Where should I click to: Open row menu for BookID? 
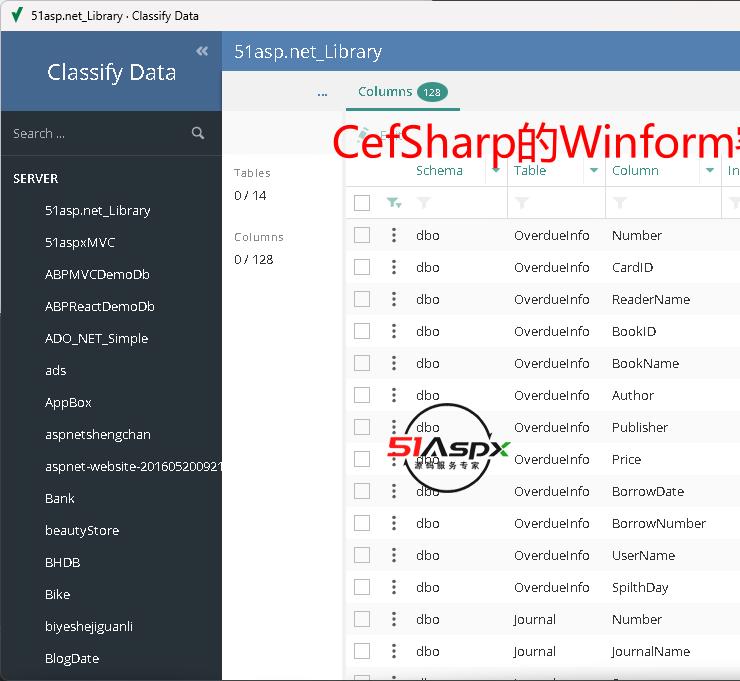[x=394, y=331]
